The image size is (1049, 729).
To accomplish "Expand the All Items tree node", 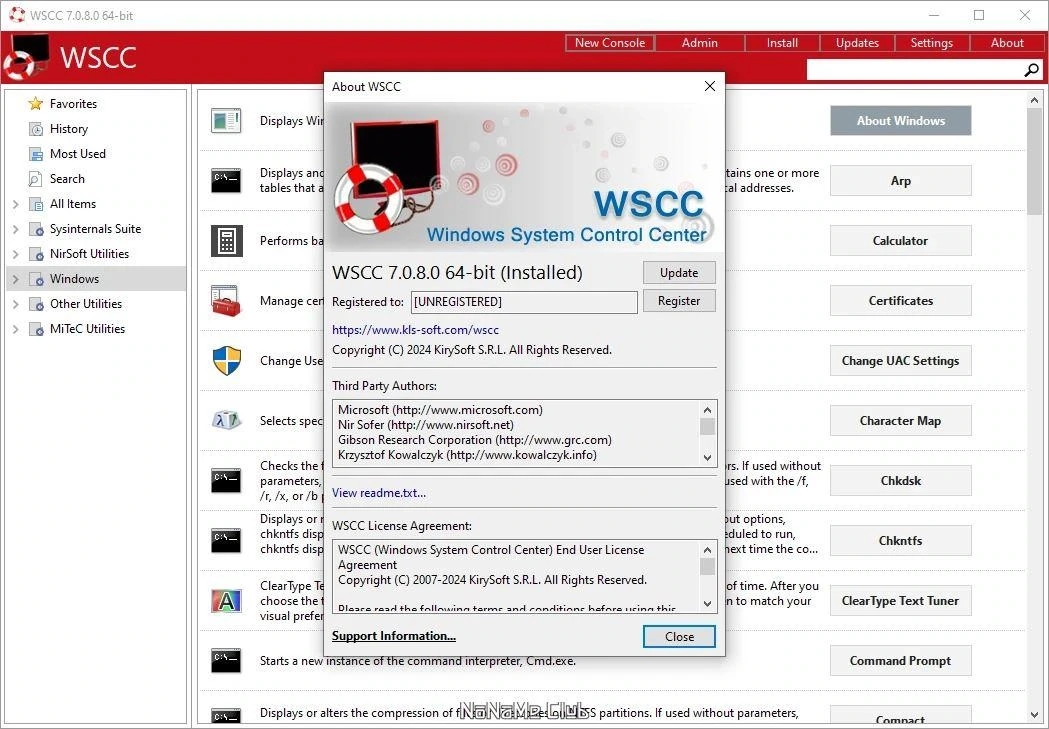I will tap(15, 204).
